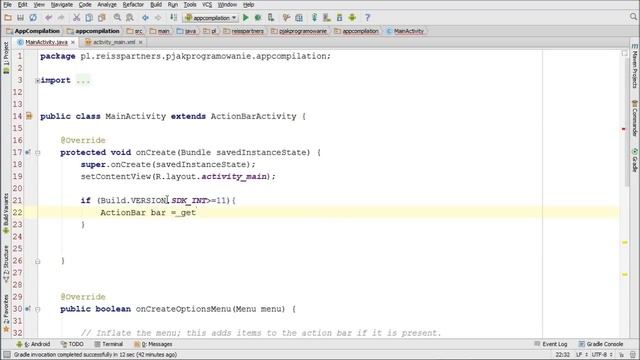Viewport: 640px width, 360px height.
Task: Open the Gradle Console
Action: point(600,344)
